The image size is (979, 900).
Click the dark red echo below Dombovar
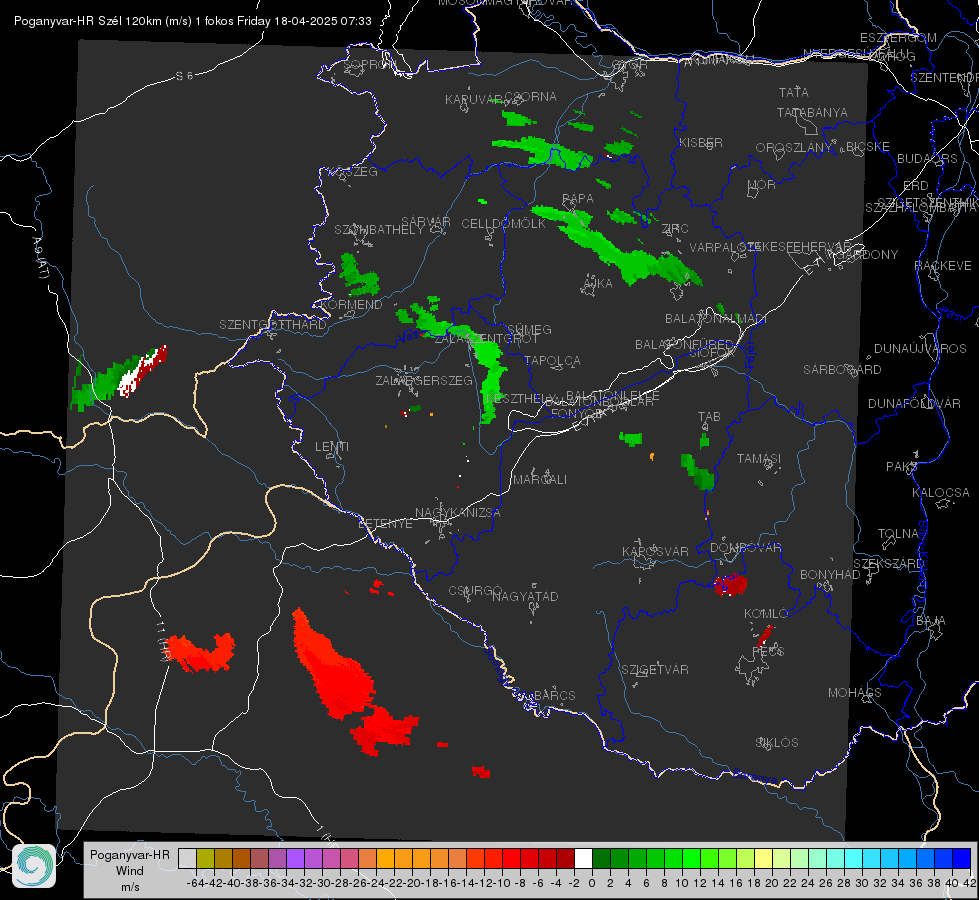click(731, 585)
